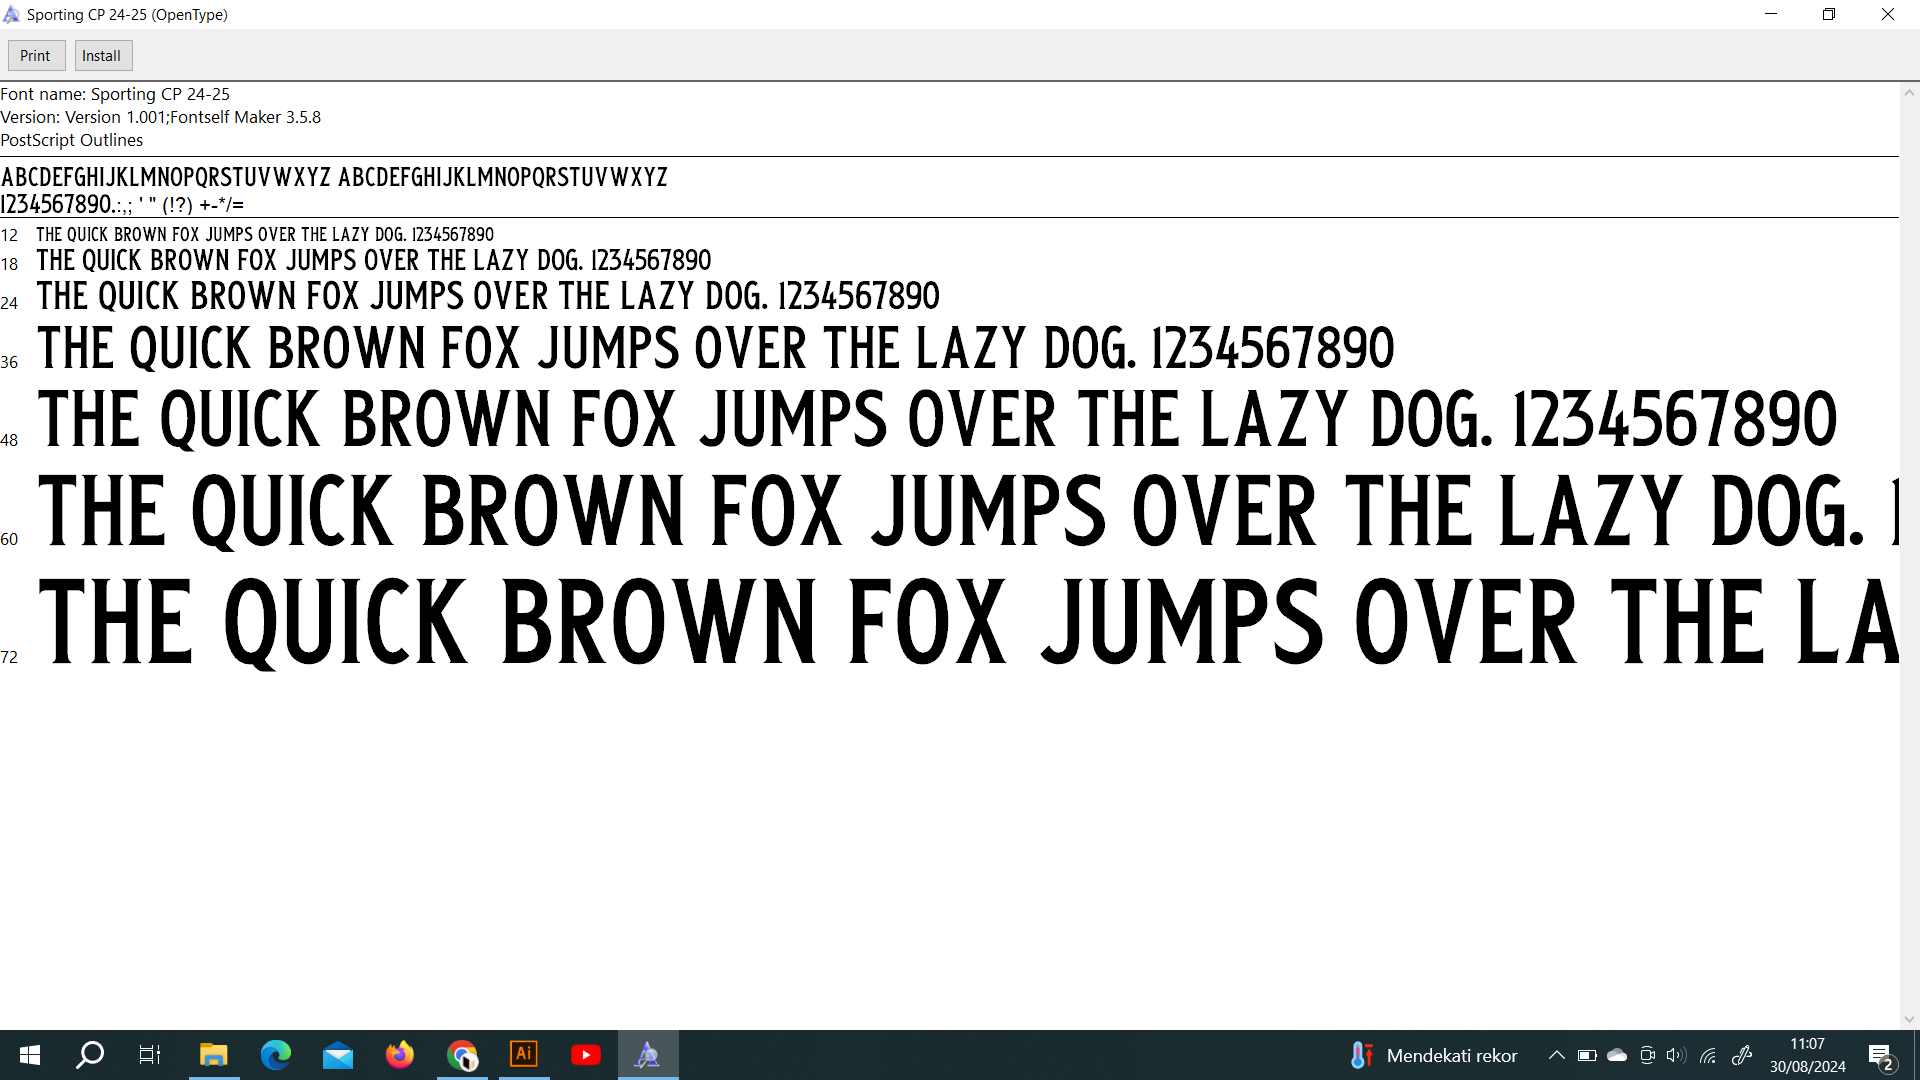This screenshot has height=1080, width=1920.
Task: Open the Wi-Fi network flyout
Action: click(x=1708, y=1055)
